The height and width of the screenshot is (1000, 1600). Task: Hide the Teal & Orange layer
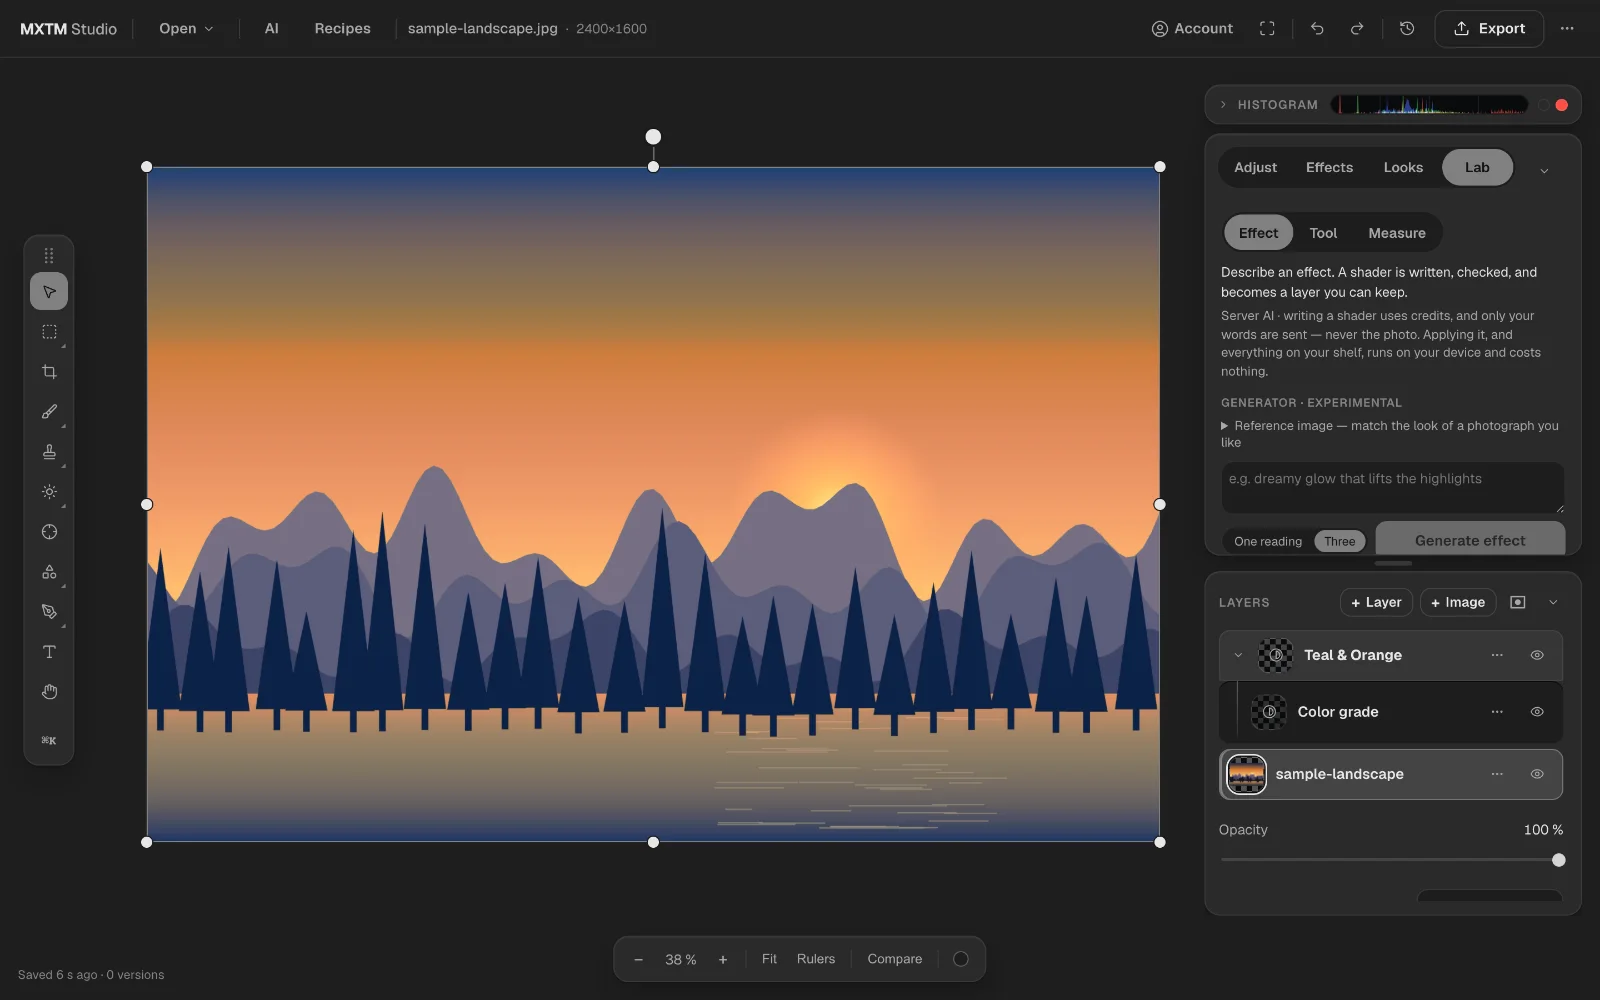click(1537, 655)
